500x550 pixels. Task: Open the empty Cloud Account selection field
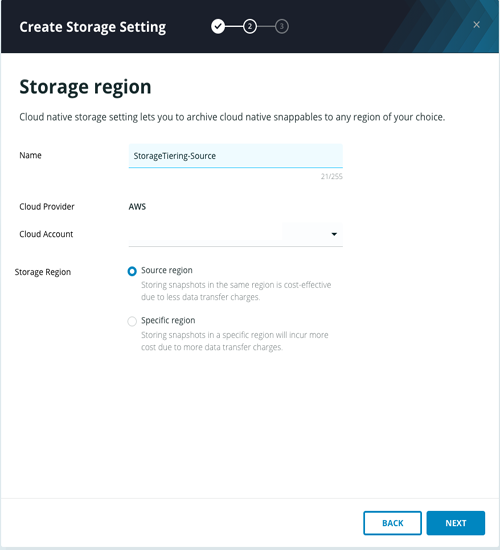(235, 234)
